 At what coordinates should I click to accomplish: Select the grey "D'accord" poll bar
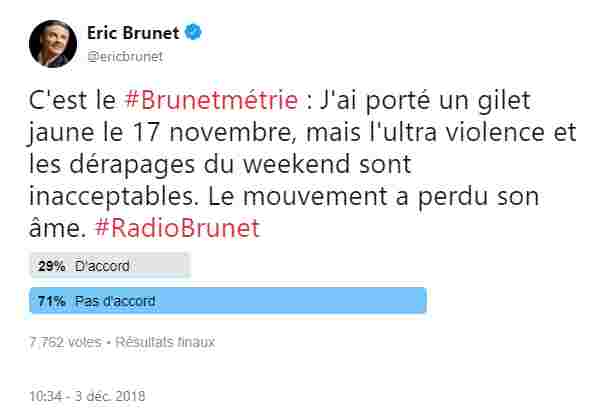[x=111, y=266]
